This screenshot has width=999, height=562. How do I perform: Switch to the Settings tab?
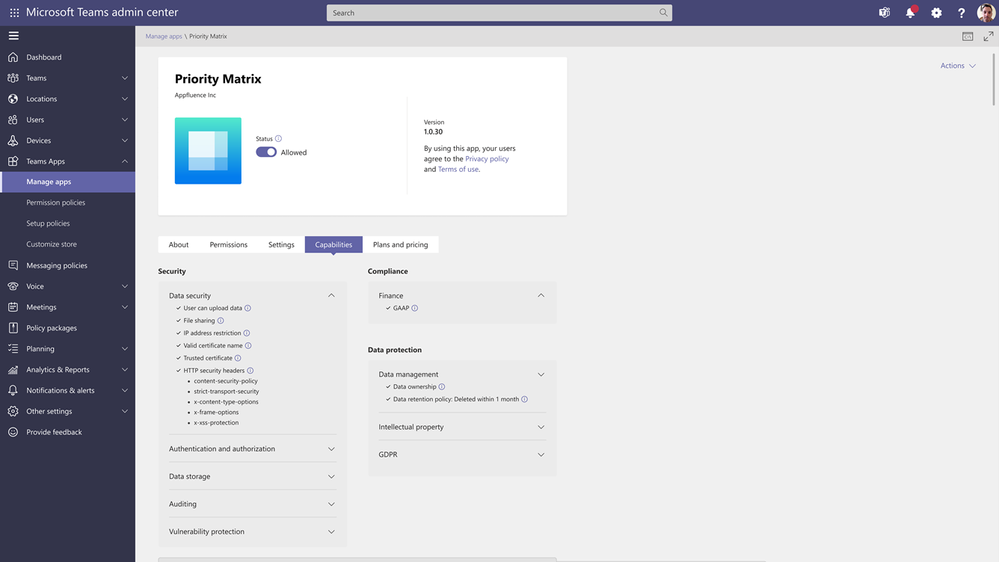tap(281, 245)
